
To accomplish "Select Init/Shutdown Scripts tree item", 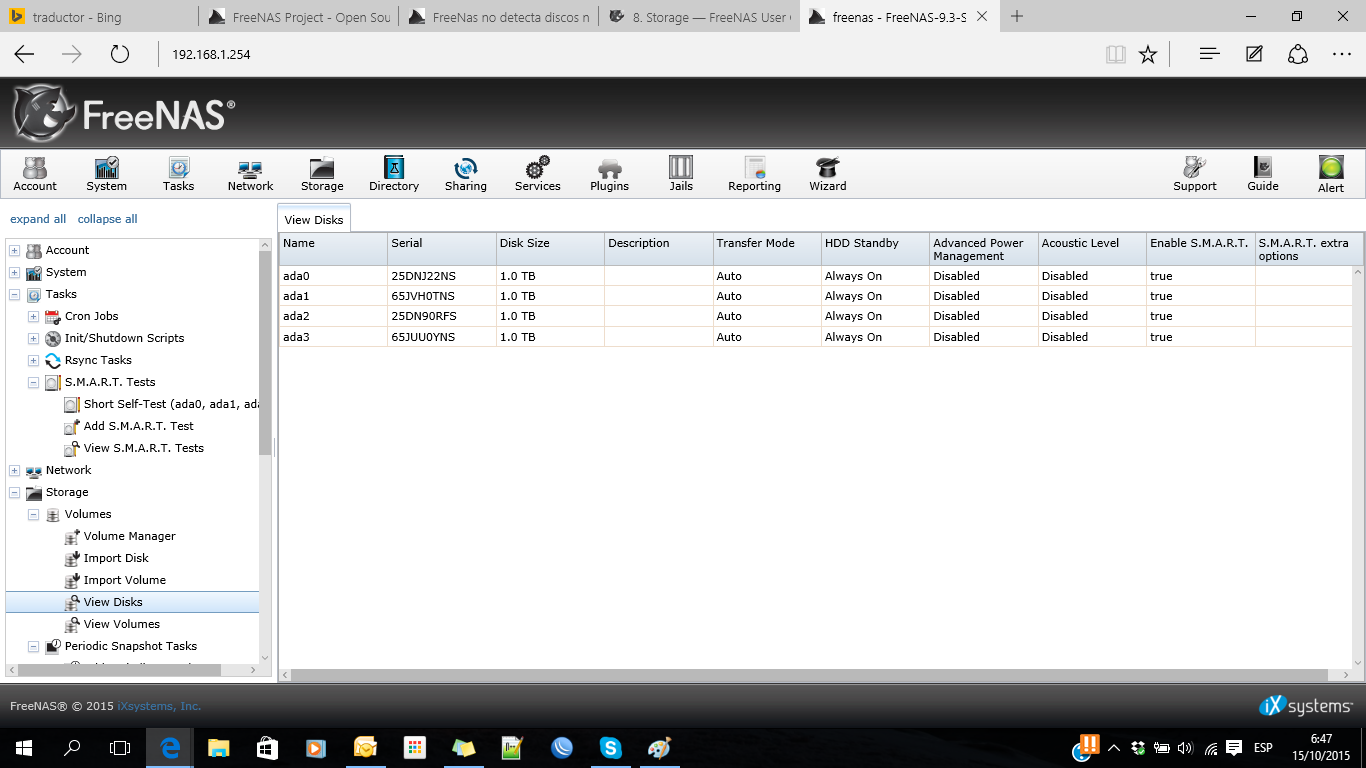I will [x=124, y=338].
